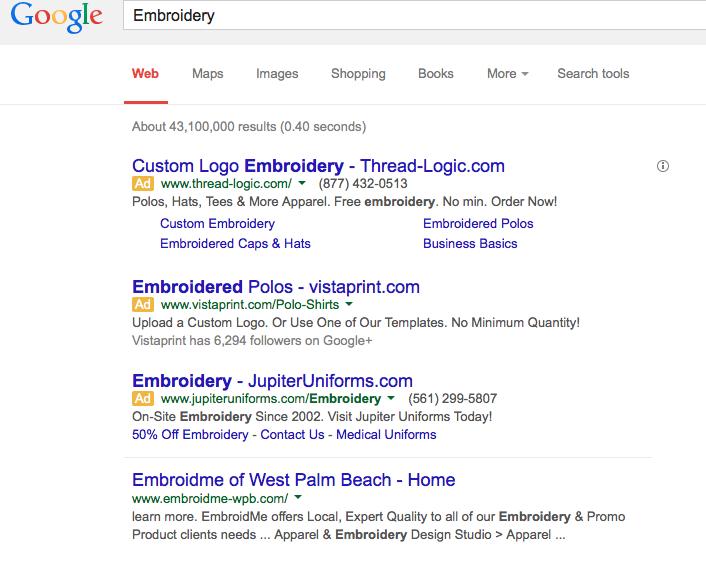
Task: Click the 50% Off Embroidery link
Action: 190,435
